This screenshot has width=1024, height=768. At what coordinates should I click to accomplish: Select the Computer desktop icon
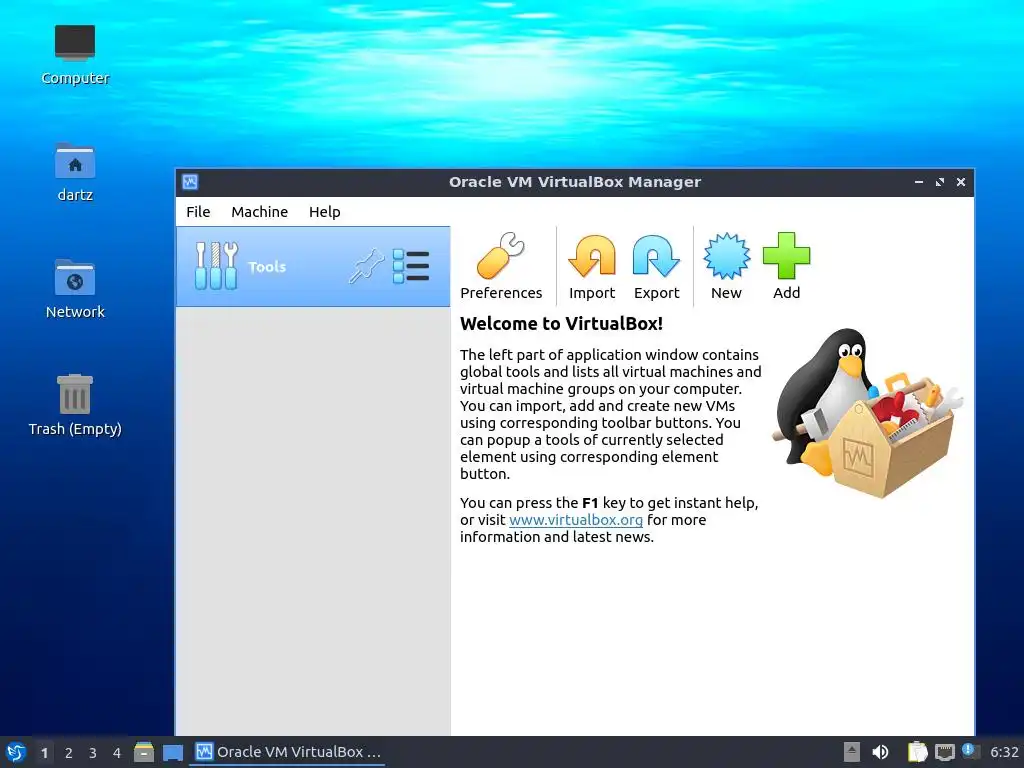coord(75,55)
